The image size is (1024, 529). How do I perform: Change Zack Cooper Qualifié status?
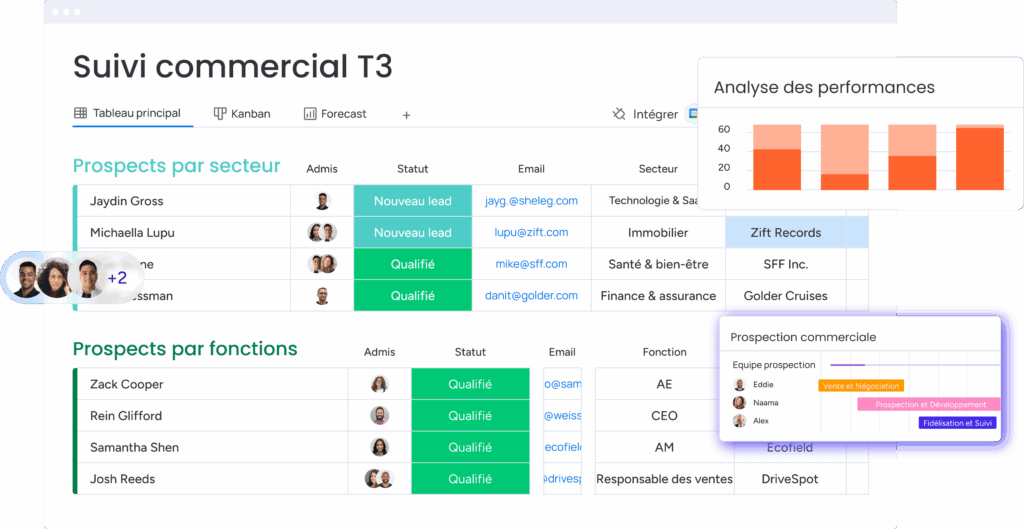coord(470,384)
